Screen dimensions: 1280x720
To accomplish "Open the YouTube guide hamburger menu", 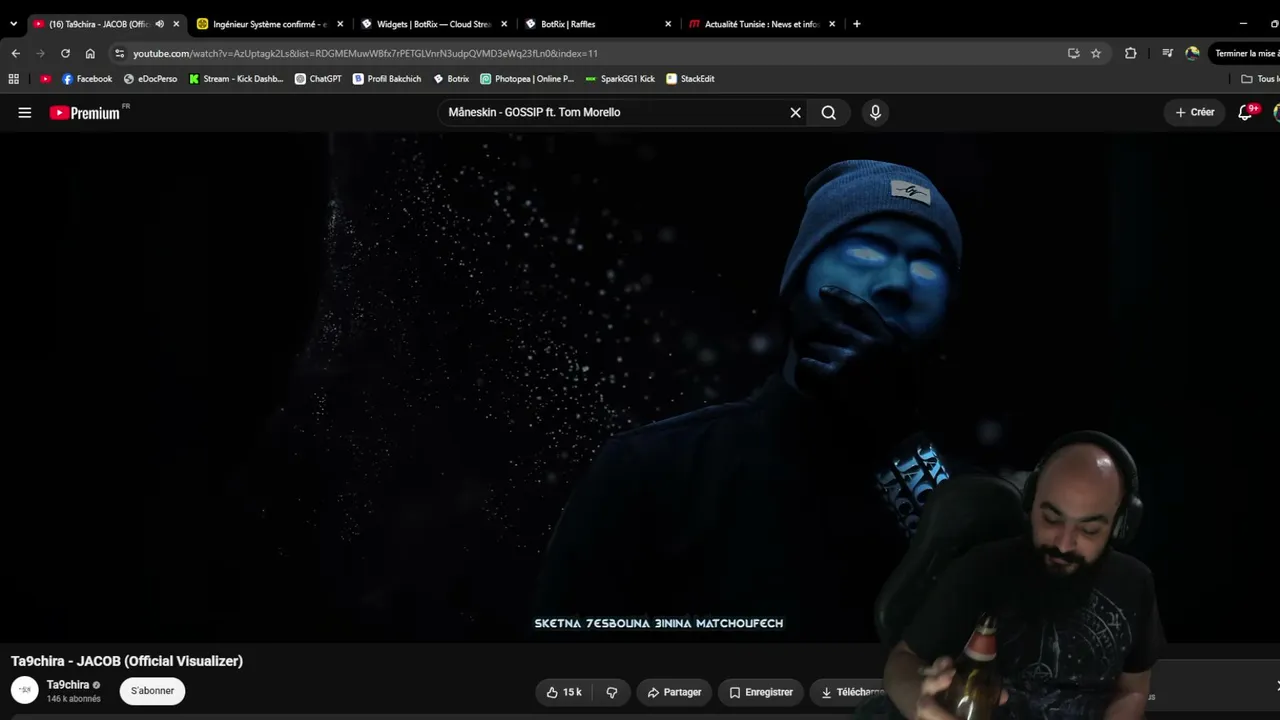I will [x=25, y=113].
